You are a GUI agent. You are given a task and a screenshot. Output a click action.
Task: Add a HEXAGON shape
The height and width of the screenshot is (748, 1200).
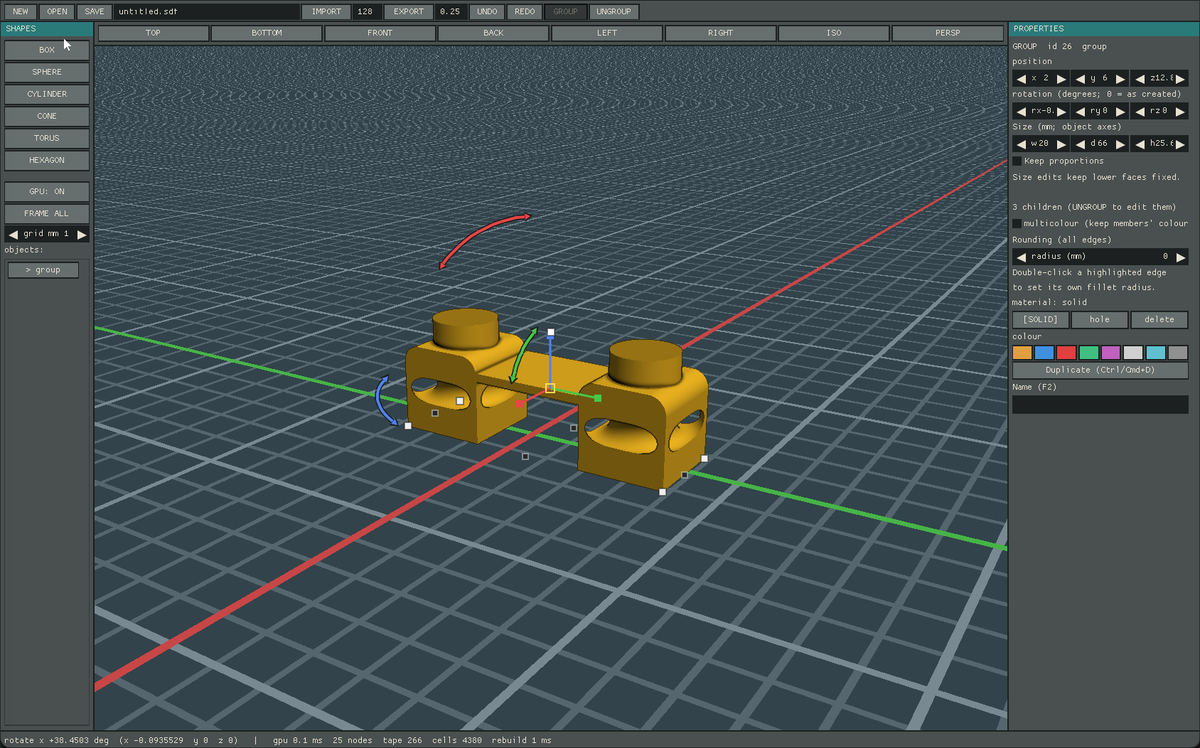coord(47,160)
